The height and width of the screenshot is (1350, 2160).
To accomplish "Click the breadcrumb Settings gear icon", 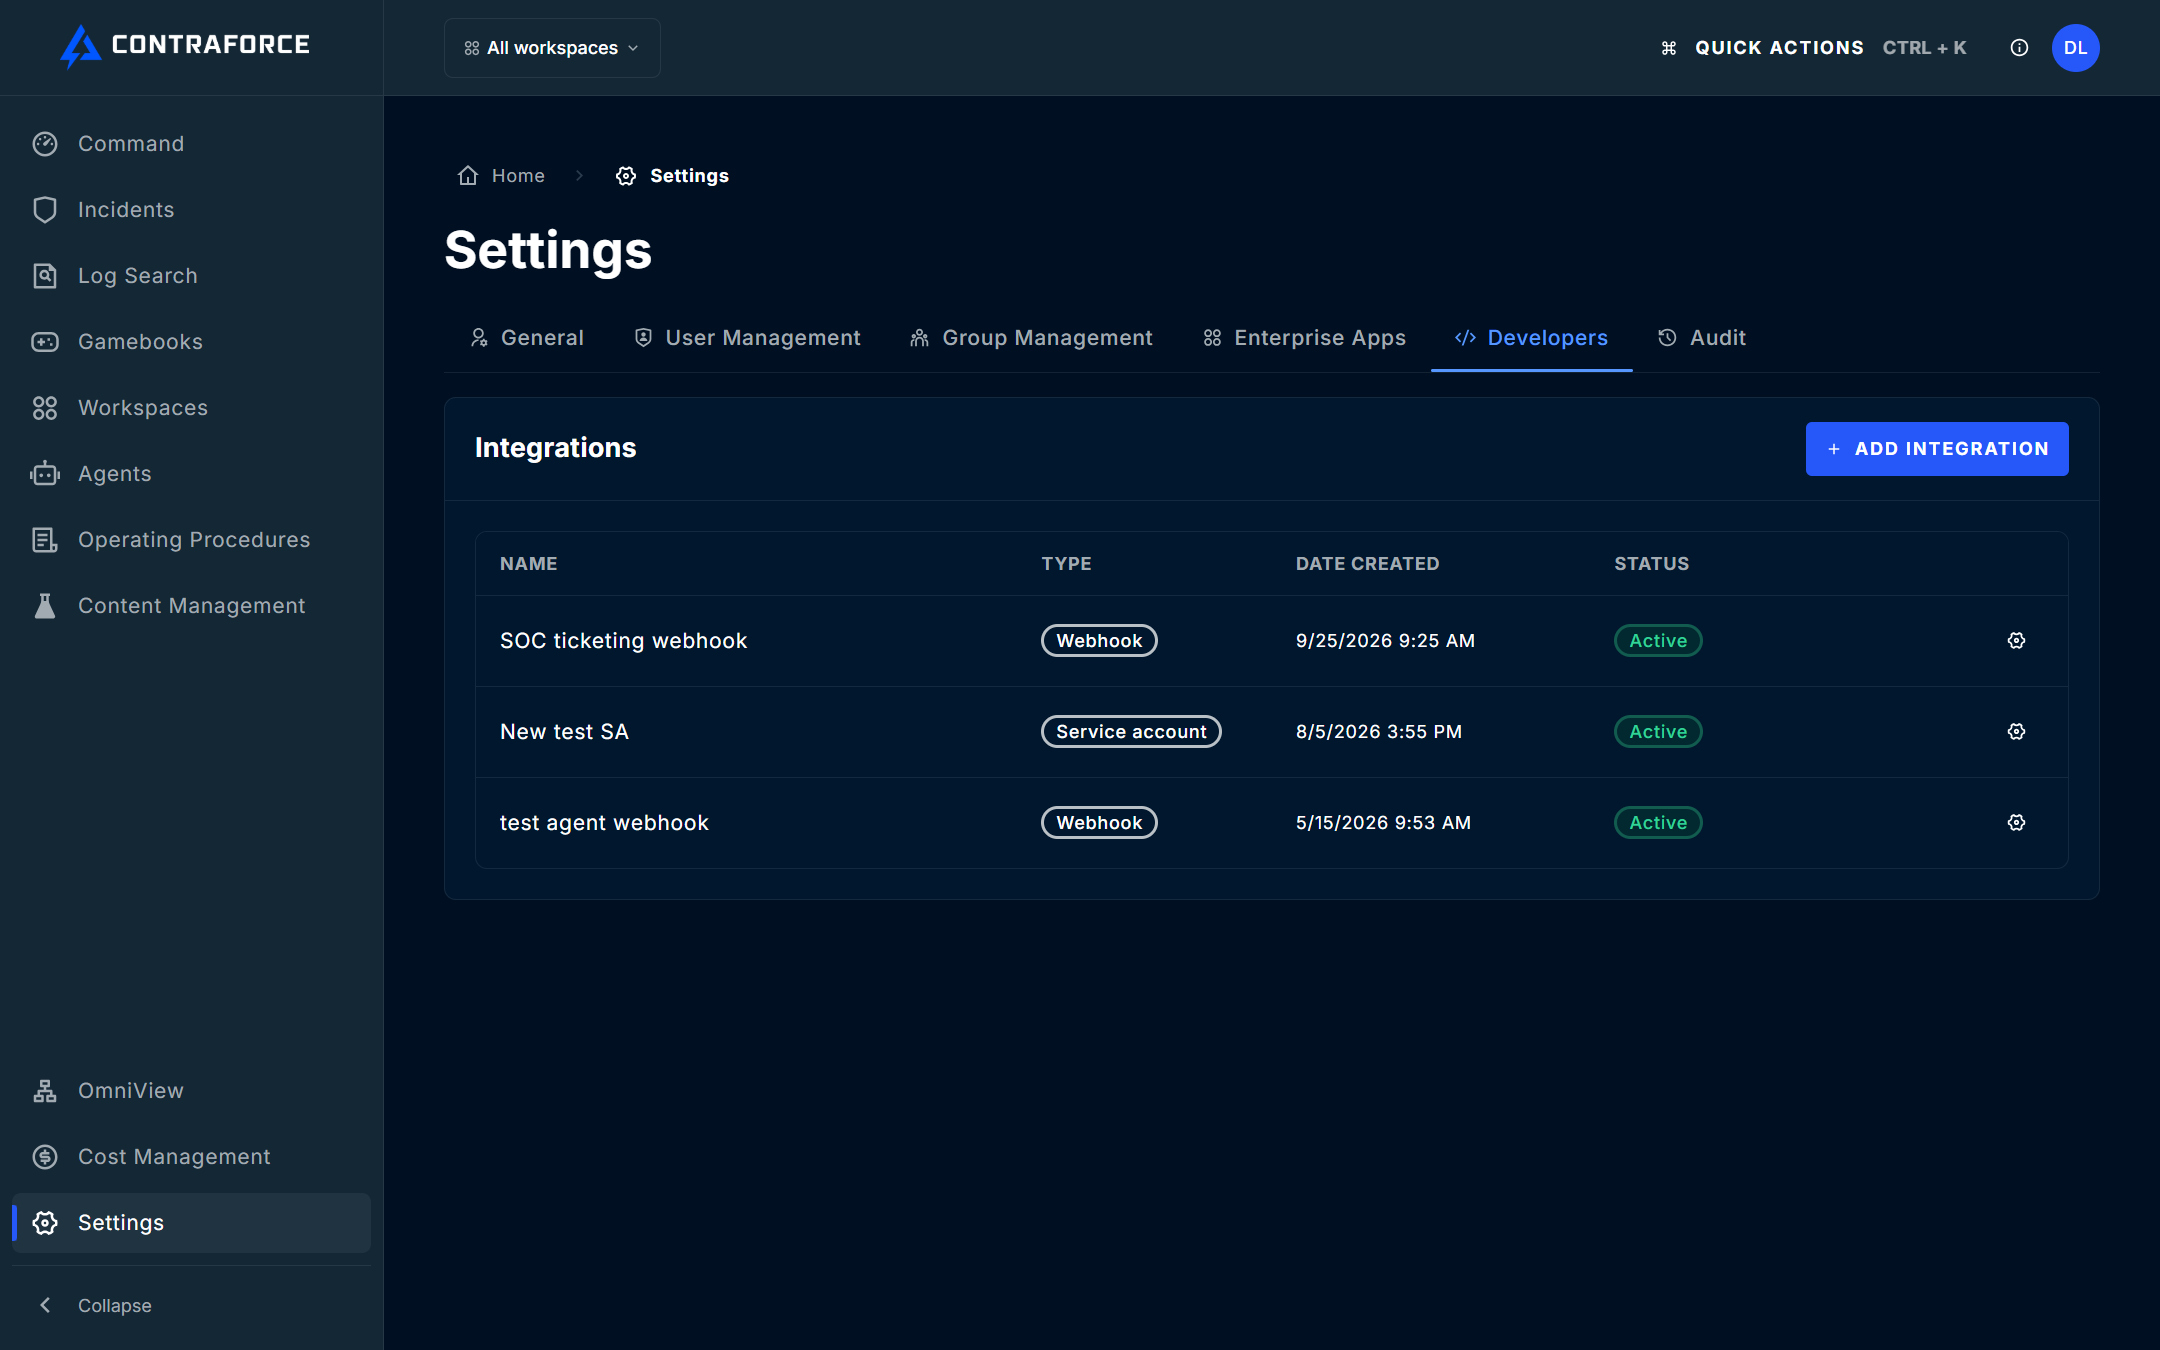I will pos(626,176).
